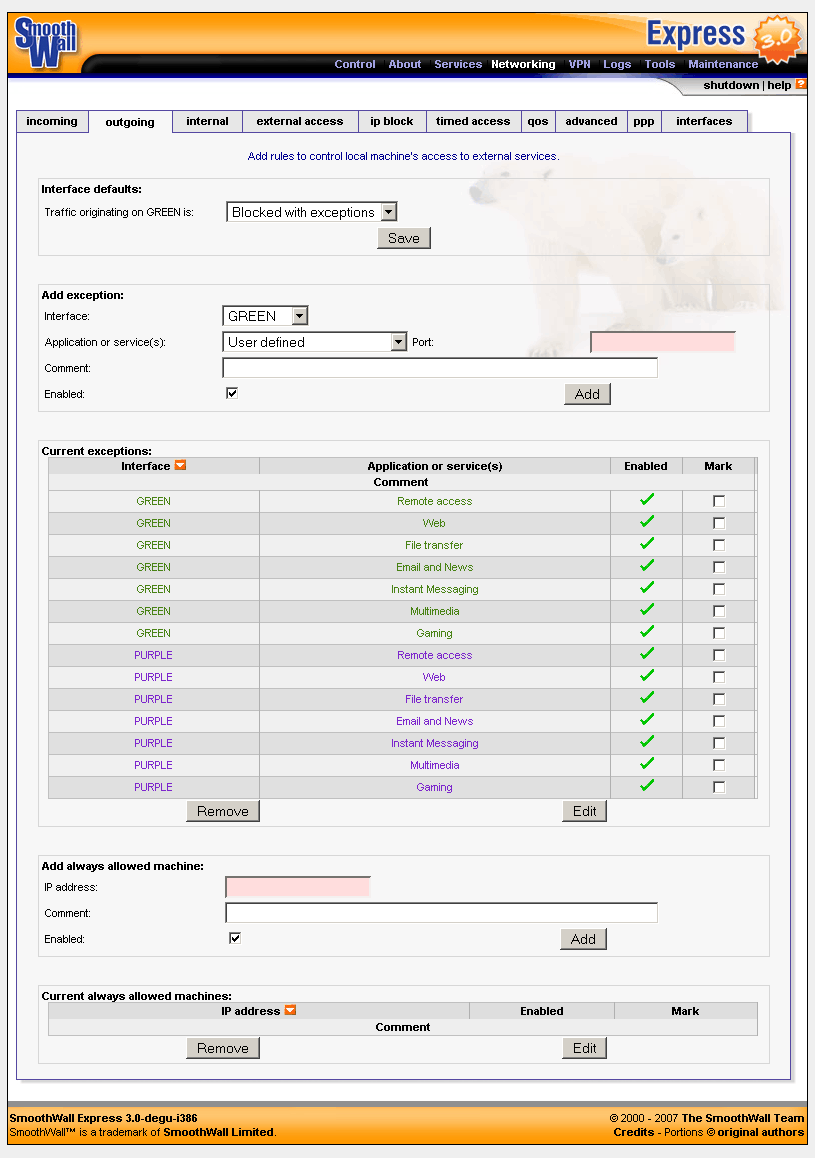Click enabled checkmark for PURPLE Gaming row
Image resolution: width=815 pixels, height=1158 pixels.
[647, 786]
